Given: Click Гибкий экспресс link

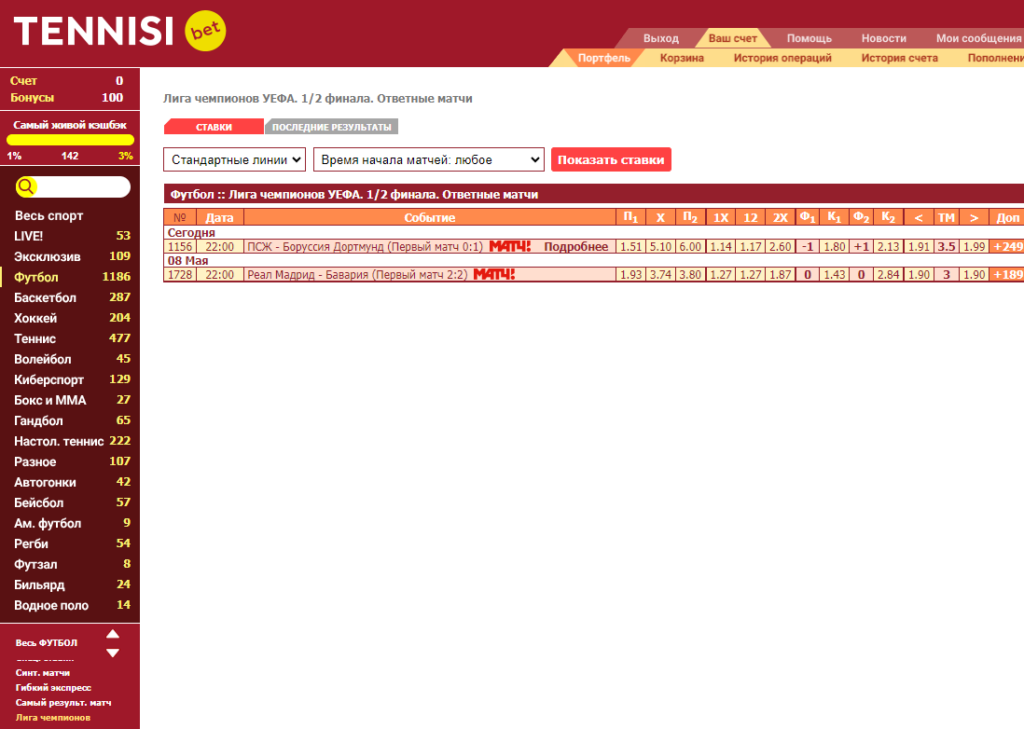Looking at the screenshot, I should click(54, 688).
